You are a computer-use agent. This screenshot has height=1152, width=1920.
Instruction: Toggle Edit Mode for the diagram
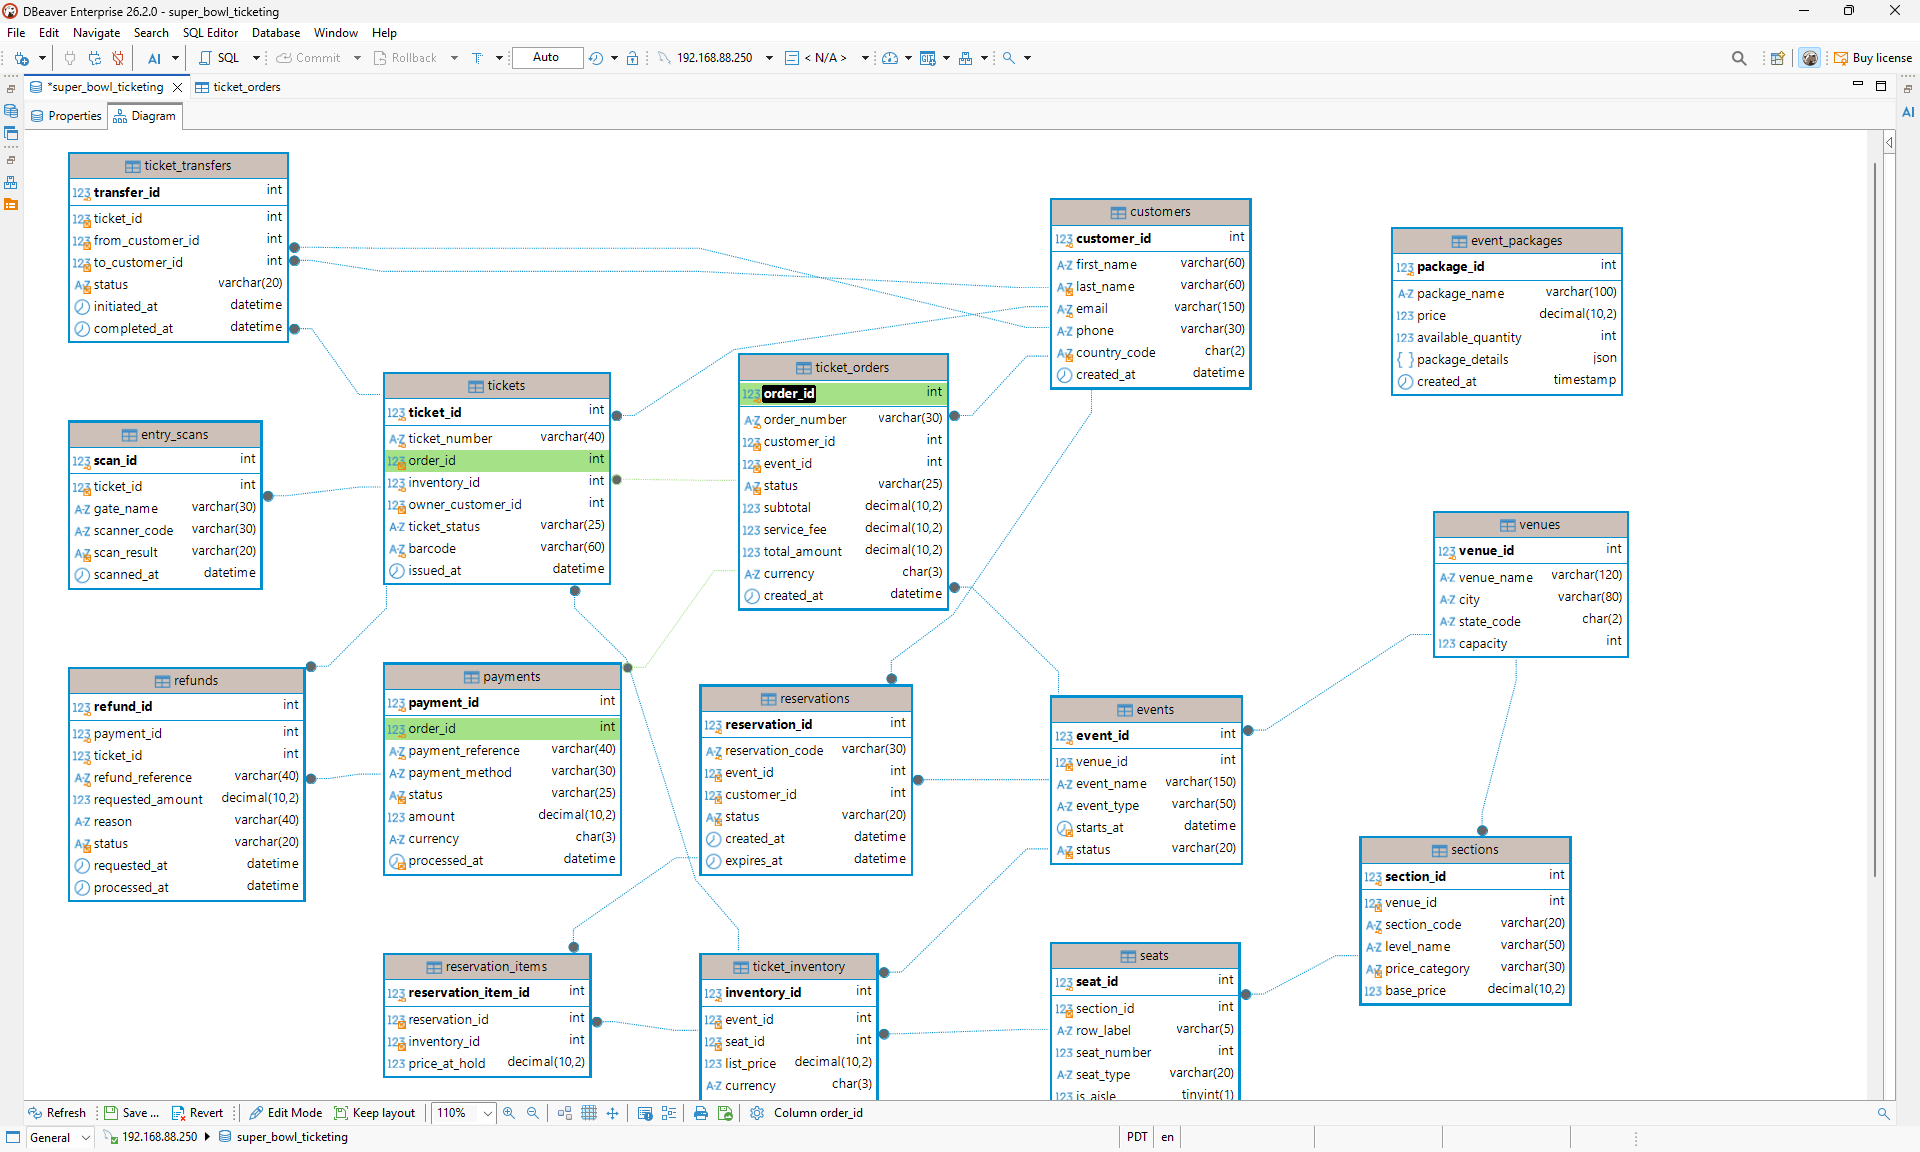(286, 1113)
